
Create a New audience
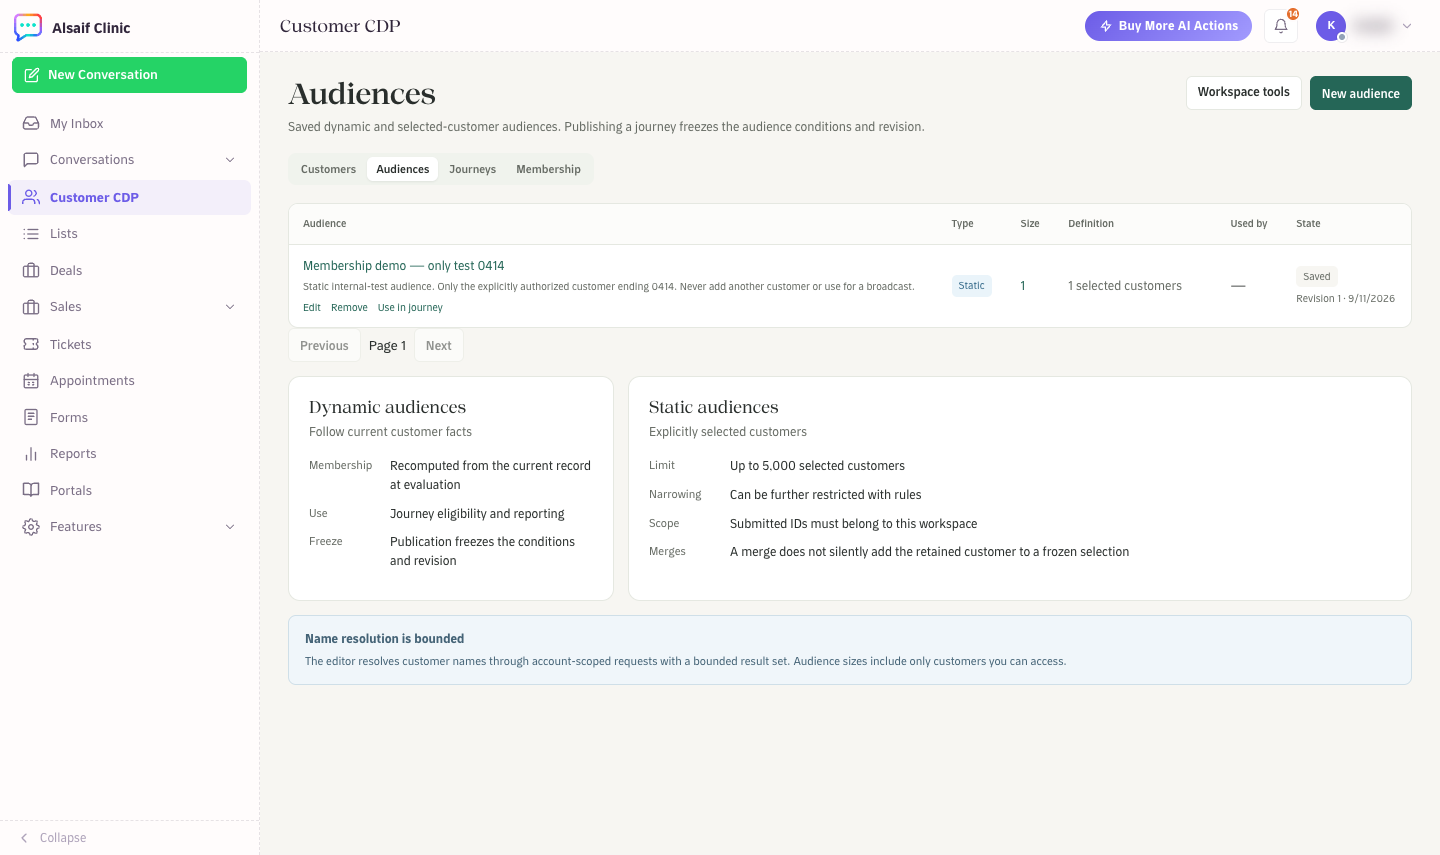pyautogui.click(x=1361, y=93)
